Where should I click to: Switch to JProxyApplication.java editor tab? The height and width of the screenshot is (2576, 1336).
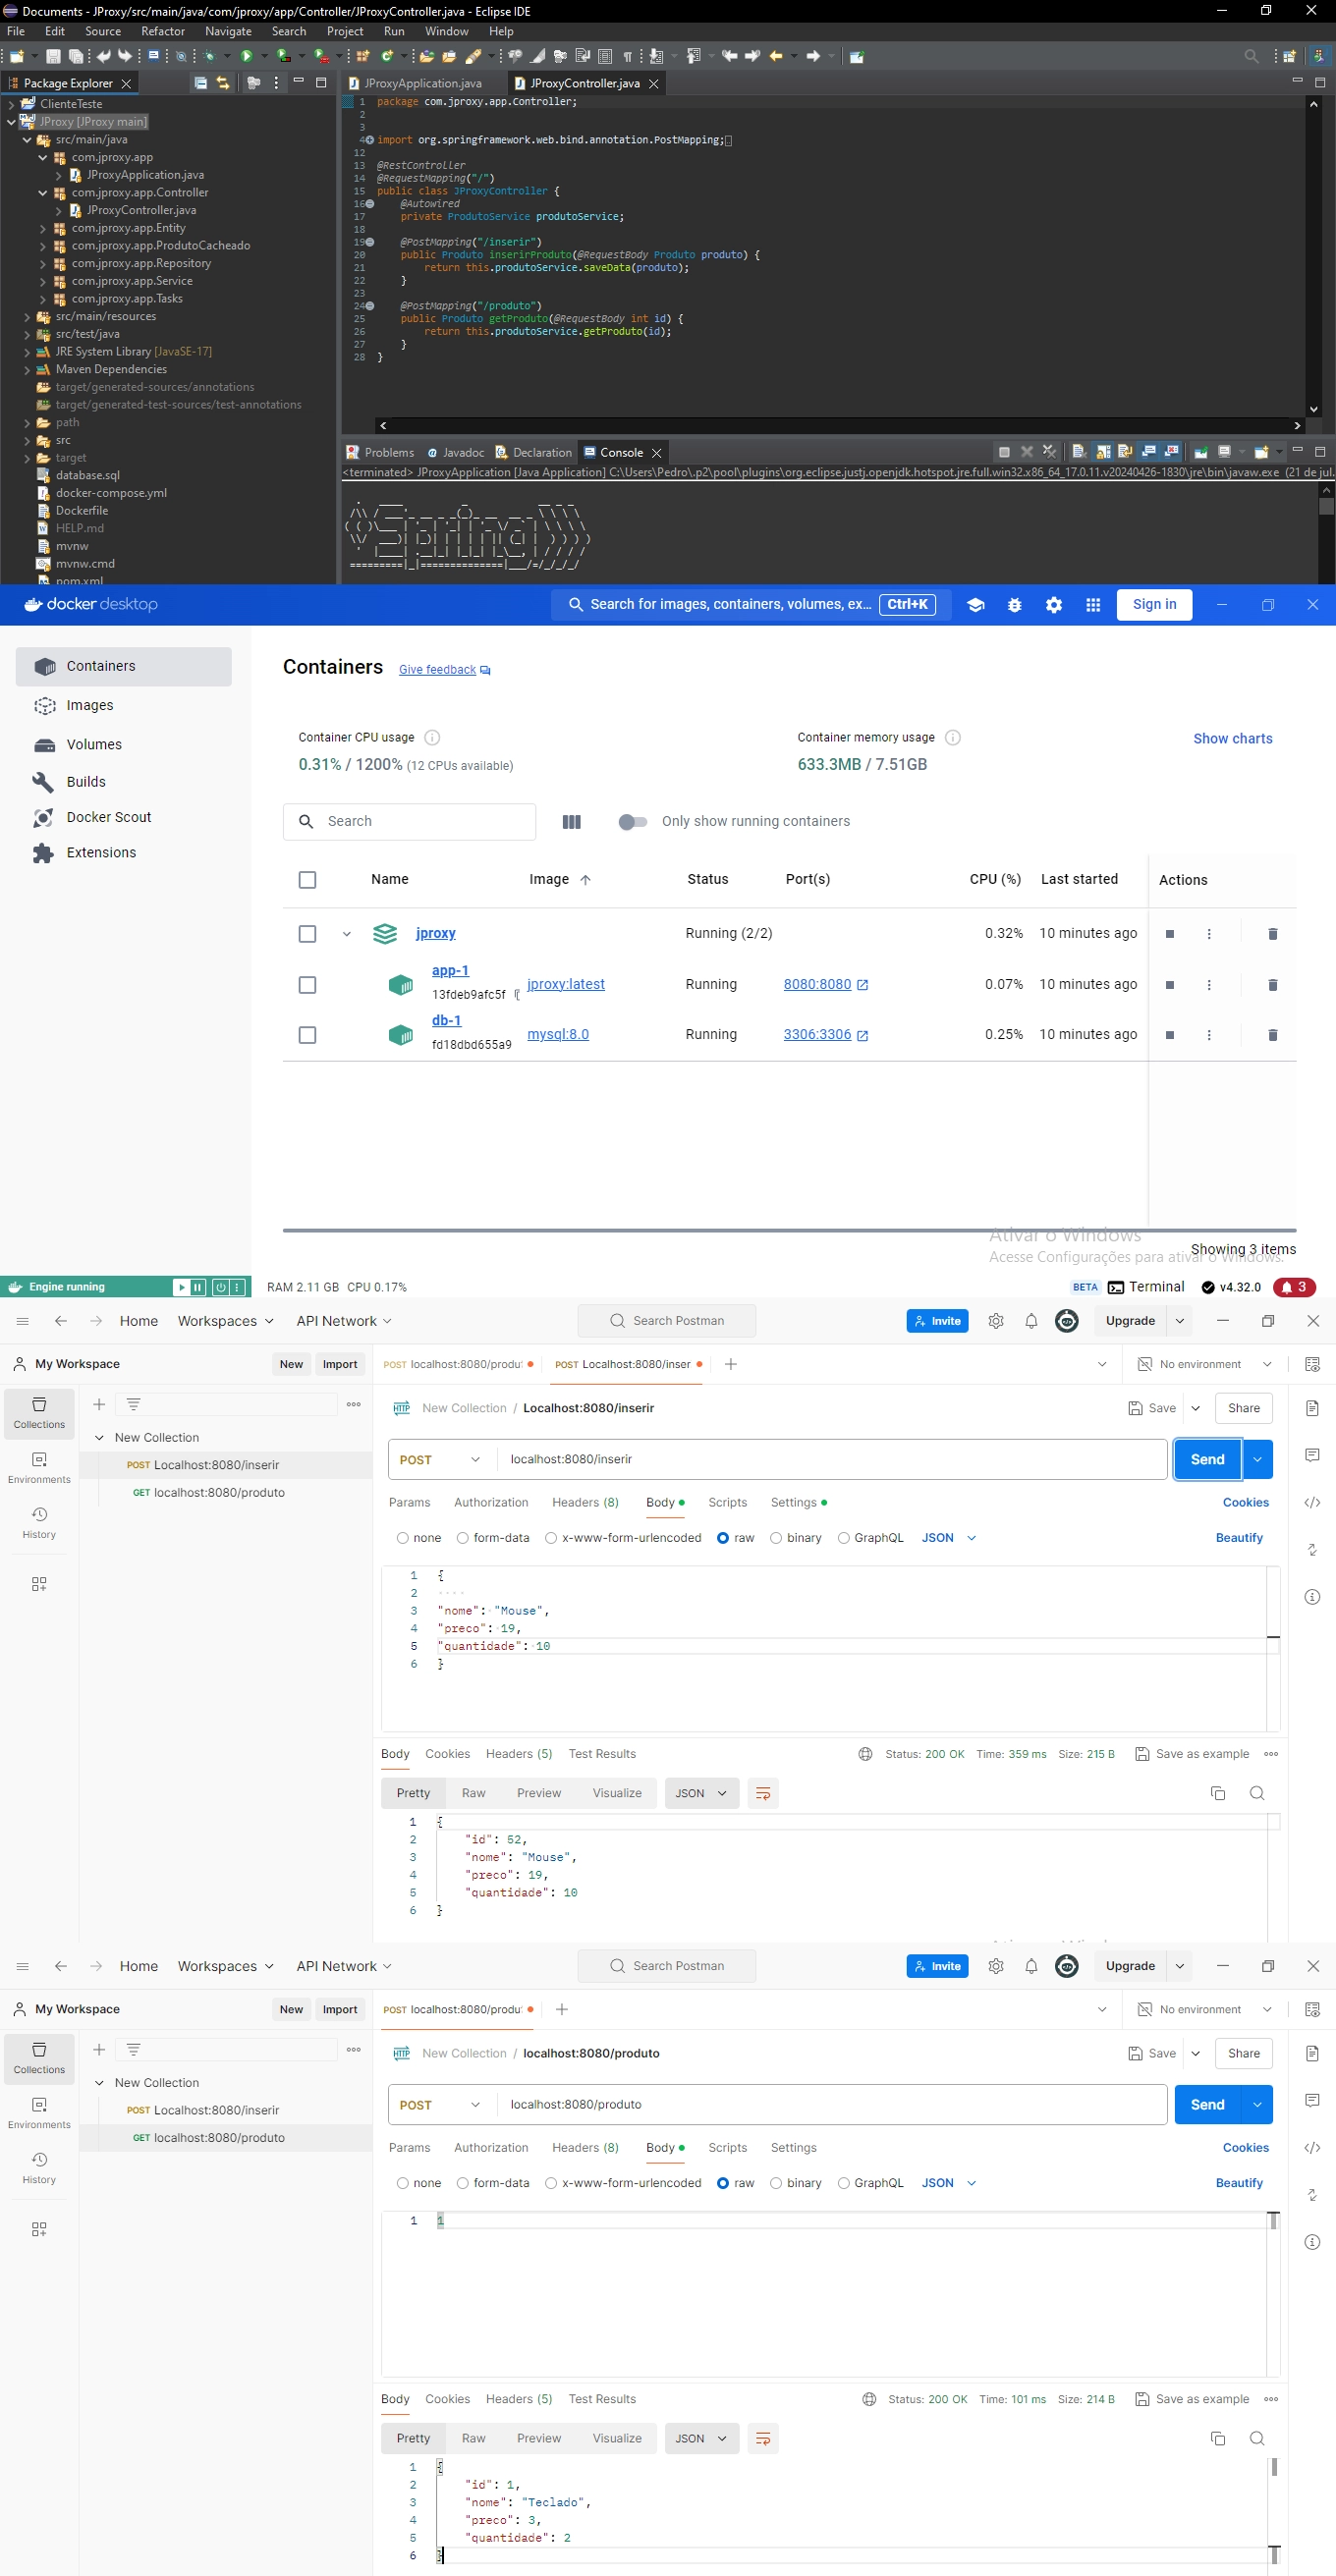pyautogui.click(x=422, y=83)
